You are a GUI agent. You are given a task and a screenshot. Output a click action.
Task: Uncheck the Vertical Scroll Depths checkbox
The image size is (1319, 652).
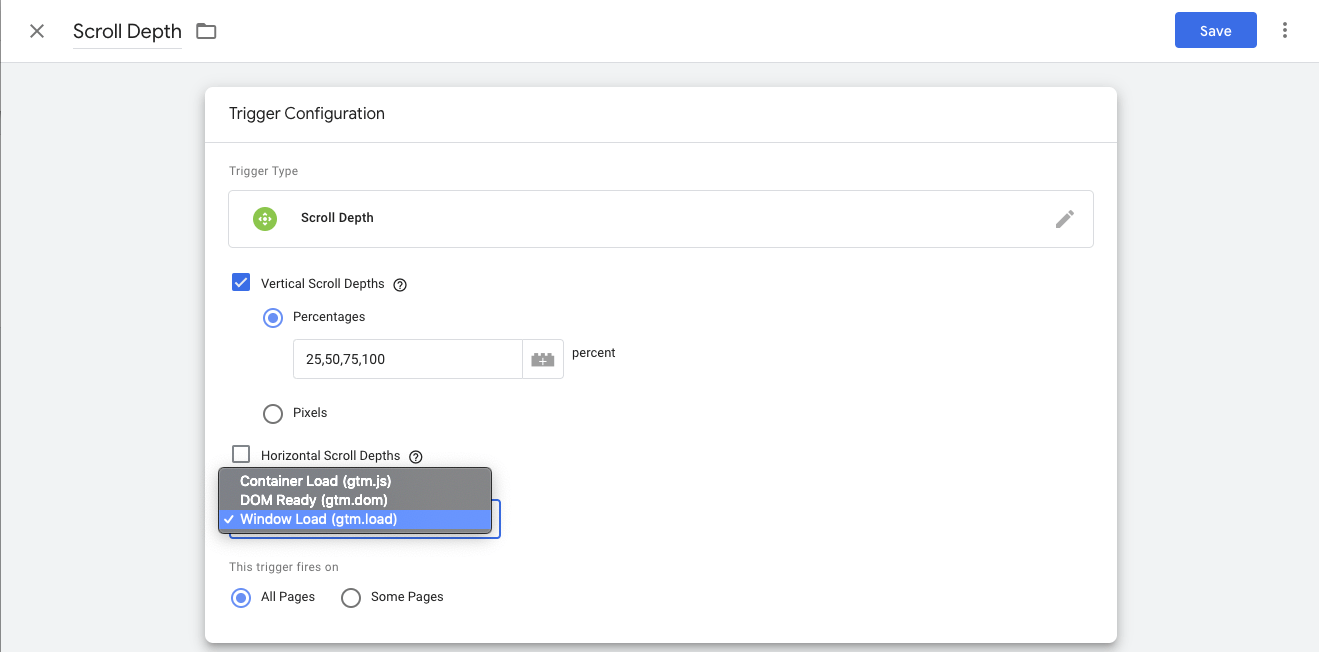coord(241,283)
